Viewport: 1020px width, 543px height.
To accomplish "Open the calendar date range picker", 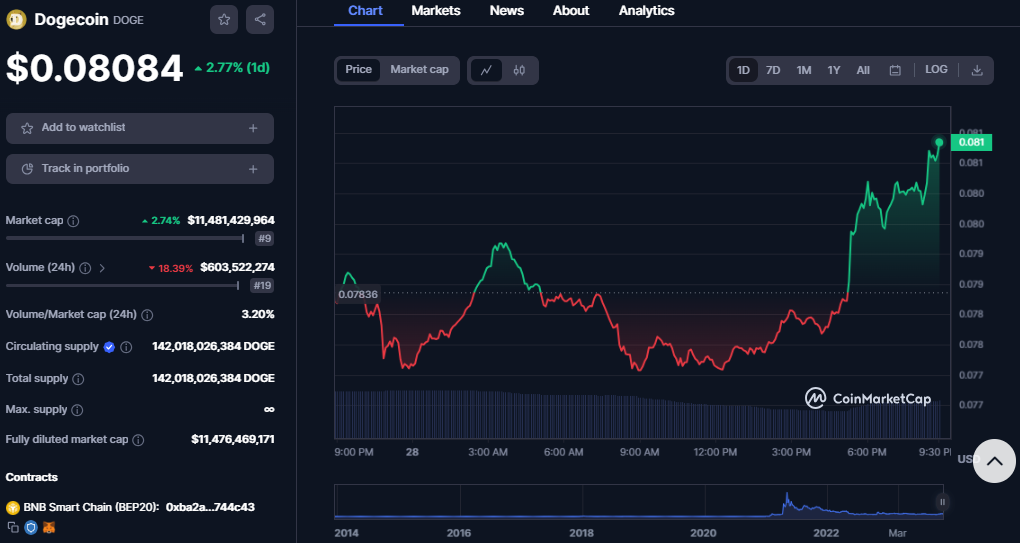I will 895,70.
